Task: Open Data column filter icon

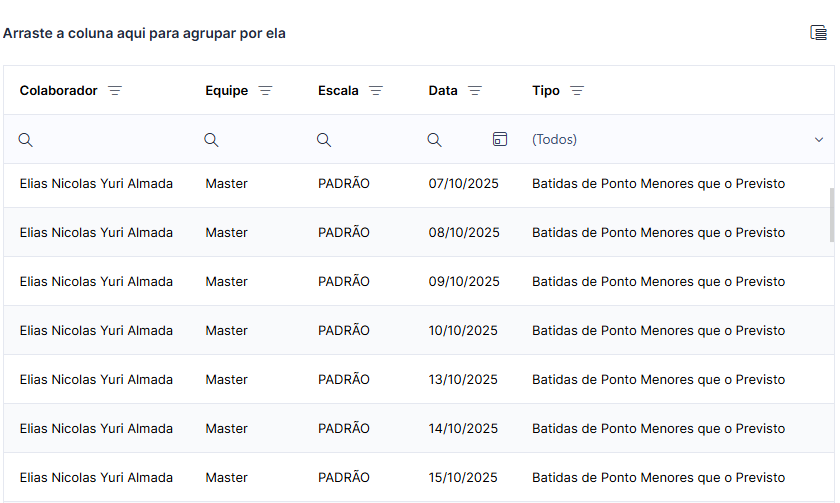Action: (x=475, y=91)
